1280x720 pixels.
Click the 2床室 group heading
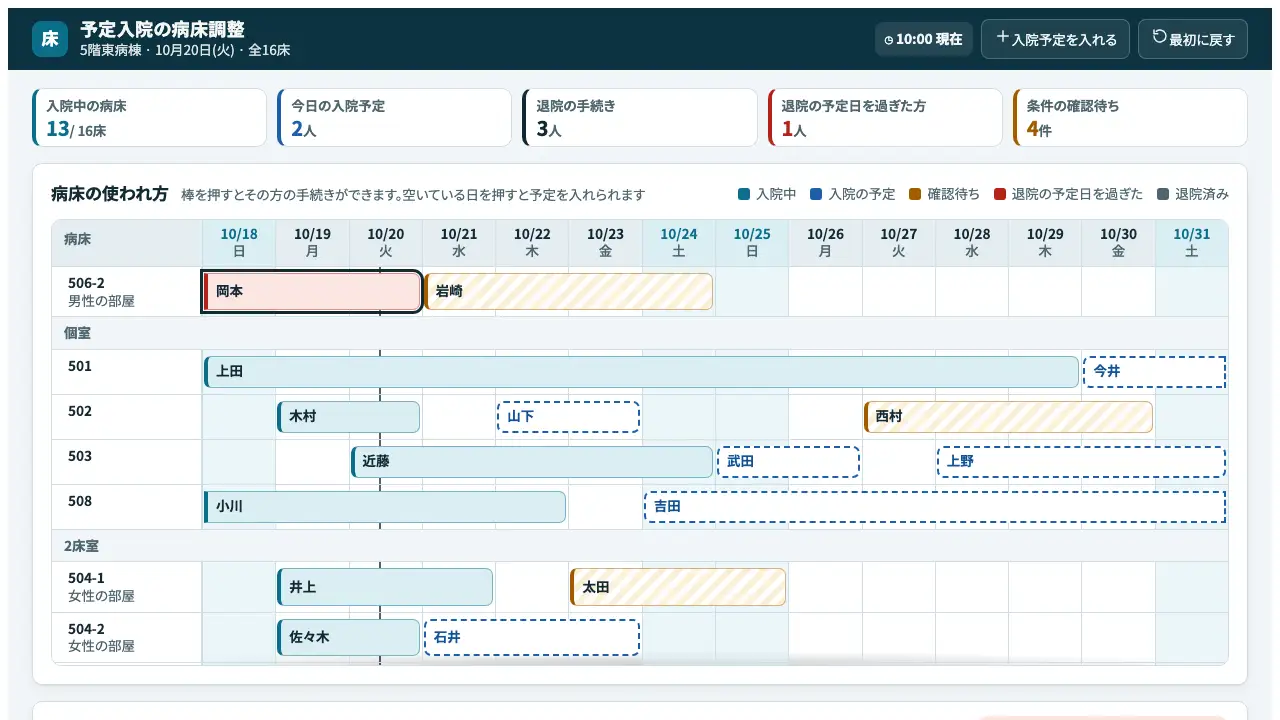[x=640, y=546]
